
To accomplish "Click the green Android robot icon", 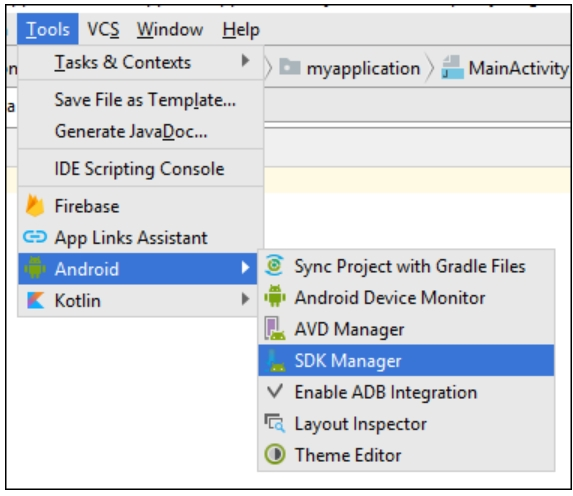I will (35, 268).
